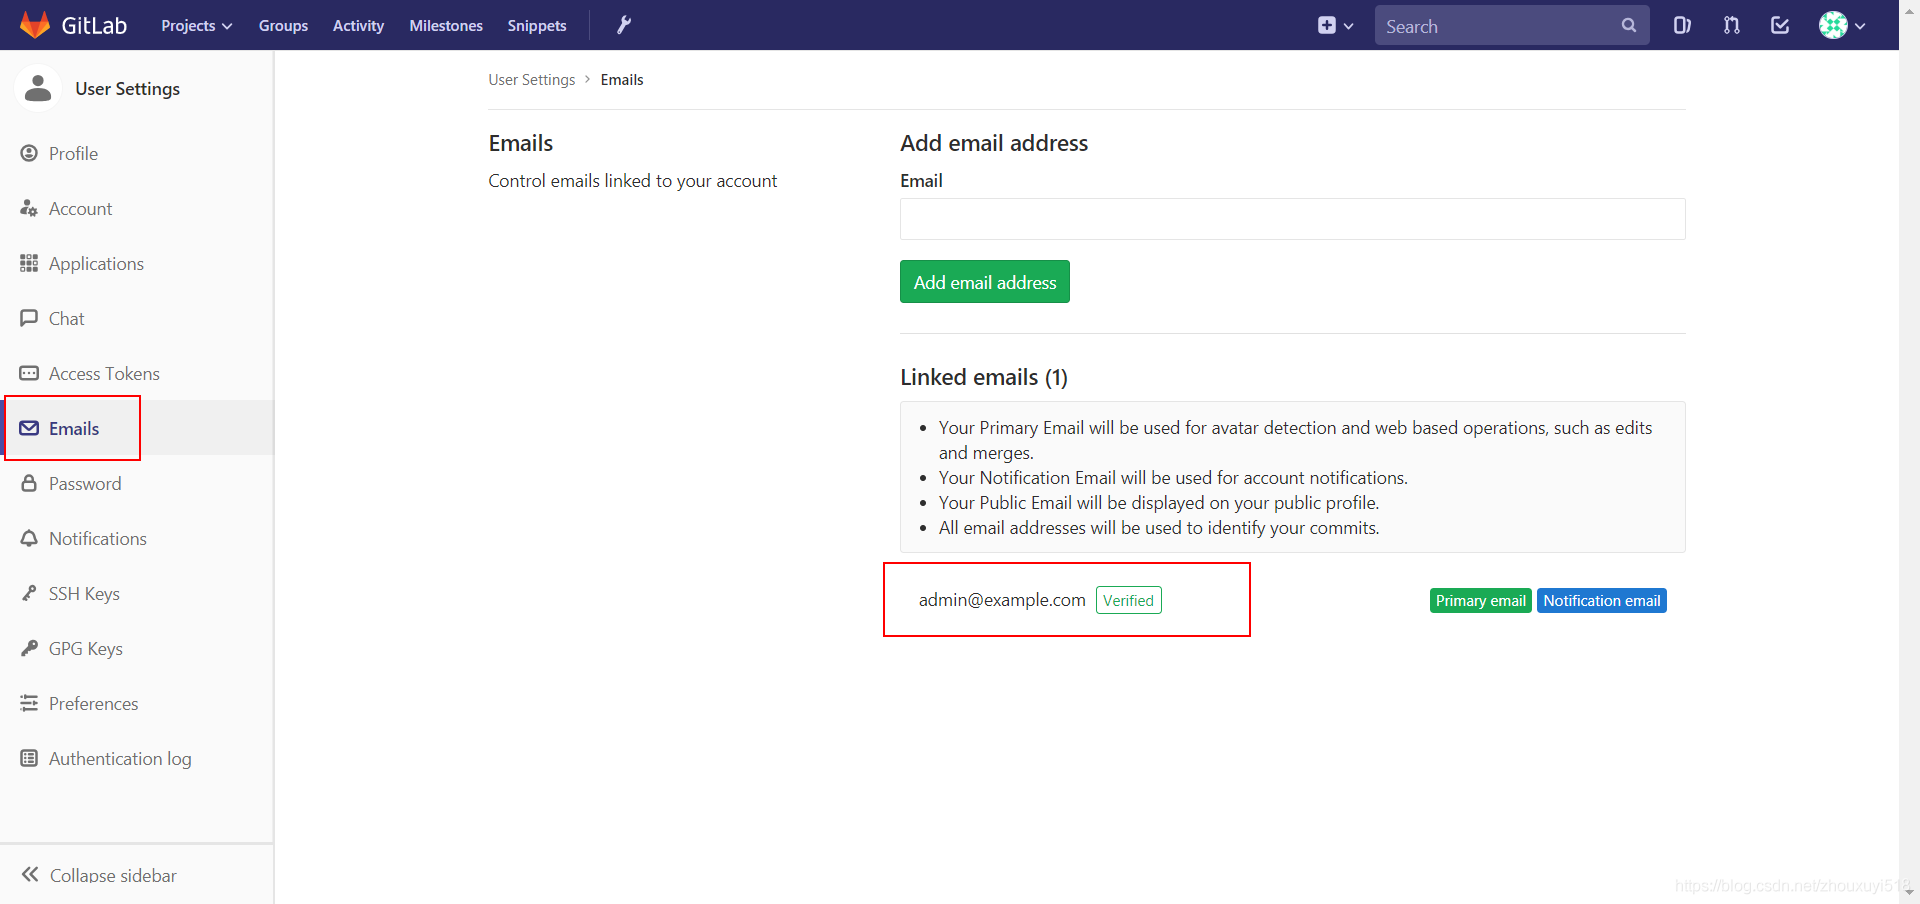Expand the Projects dropdown
The height and width of the screenshot is (904, 1920).
coord(197,26)
